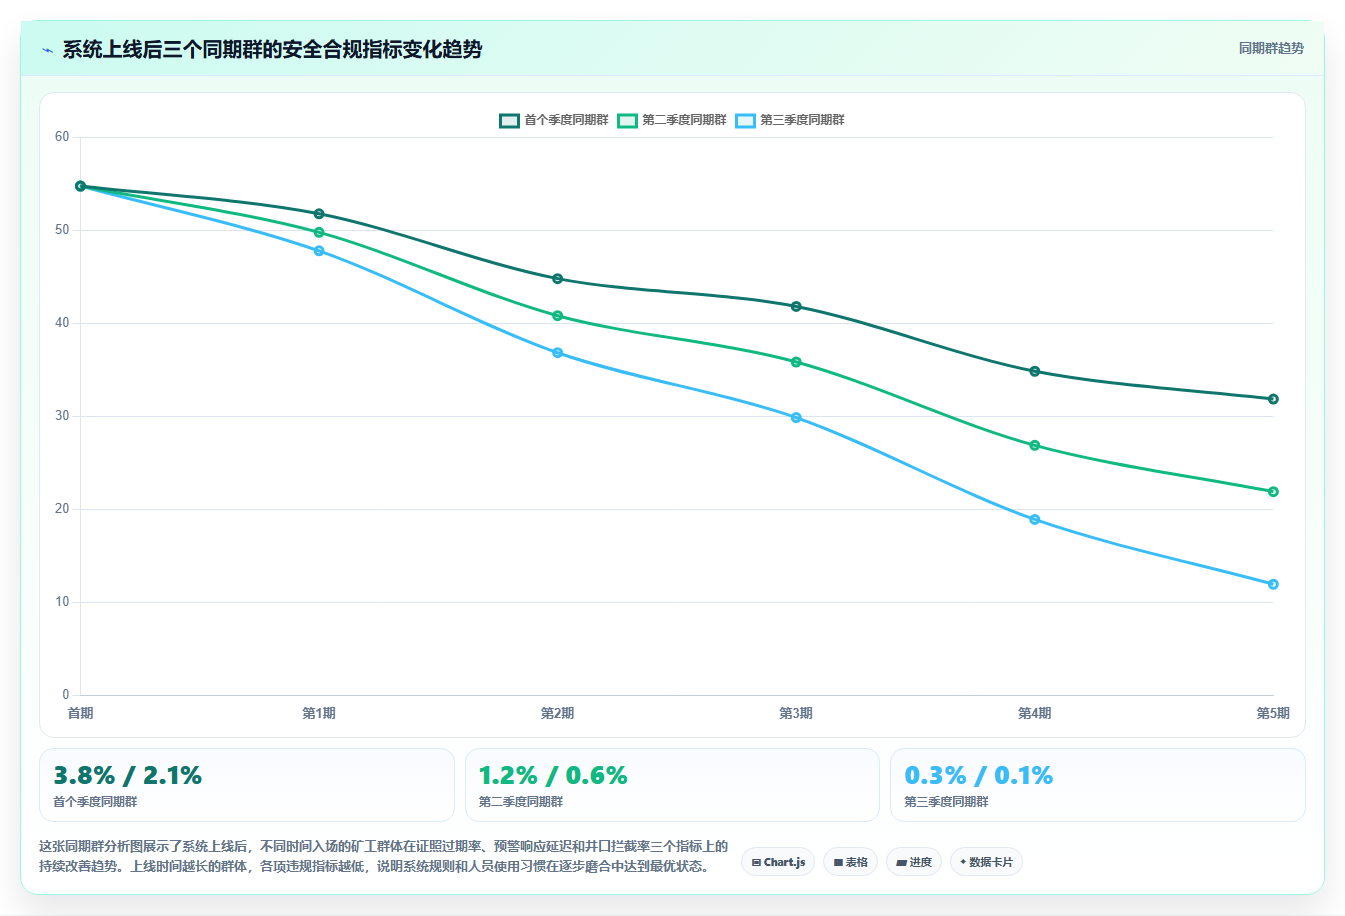Toggle 第二季度同期群 legend series
Screen dimensions: 1345x916
(672, 120)
